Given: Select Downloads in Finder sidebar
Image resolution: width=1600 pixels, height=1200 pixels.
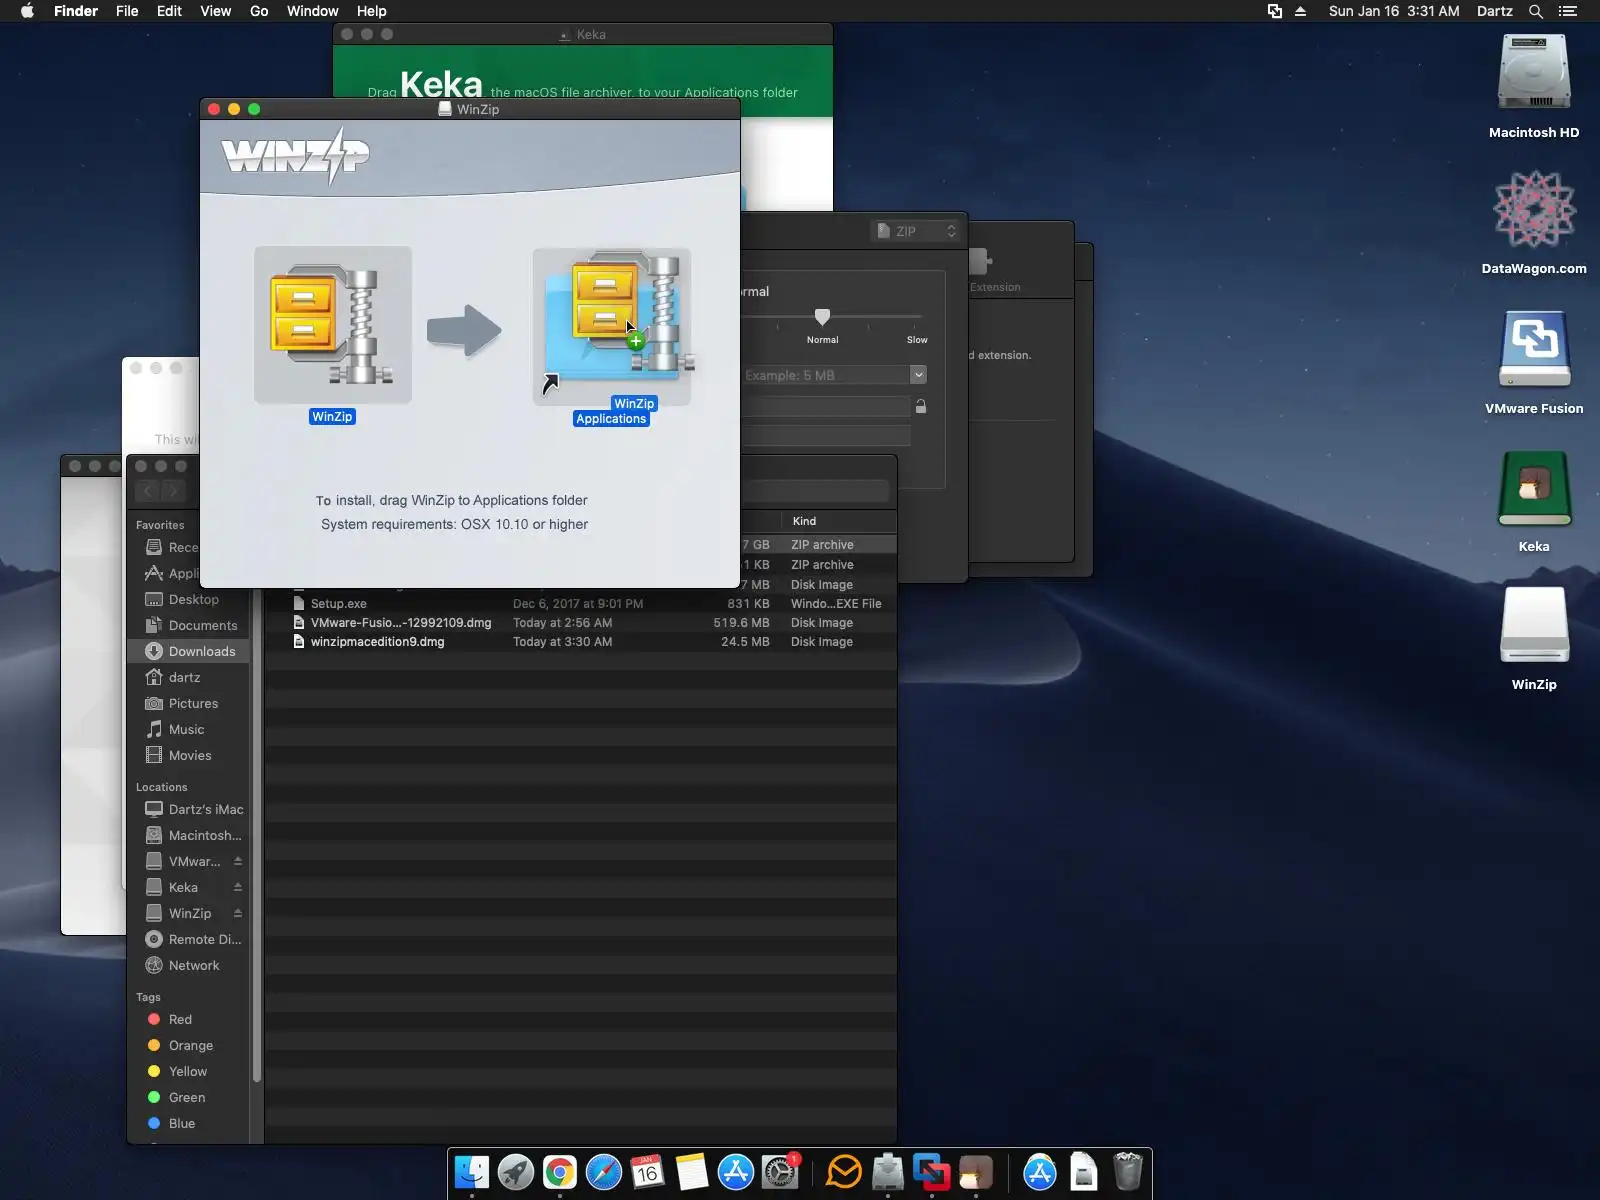Looking at the screenshot, I should [189, 651].
